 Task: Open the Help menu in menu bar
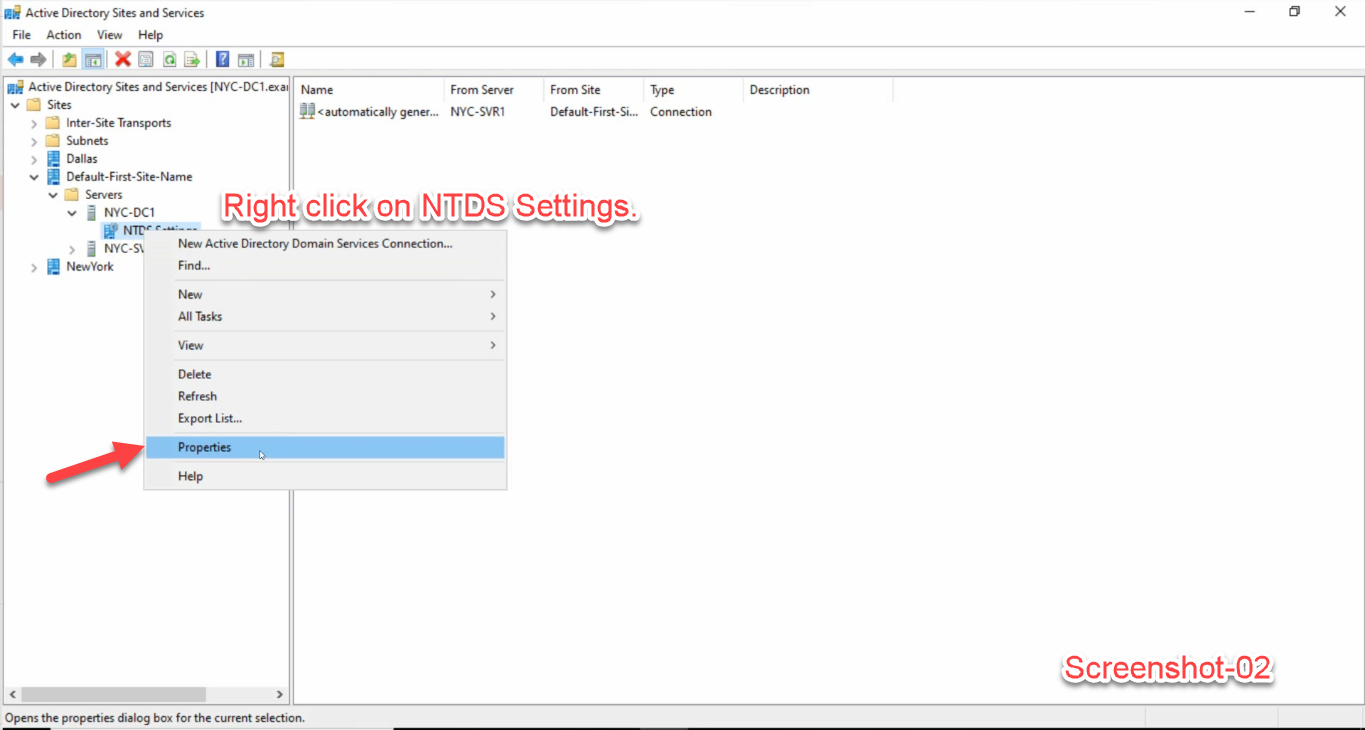pos(150,35)
